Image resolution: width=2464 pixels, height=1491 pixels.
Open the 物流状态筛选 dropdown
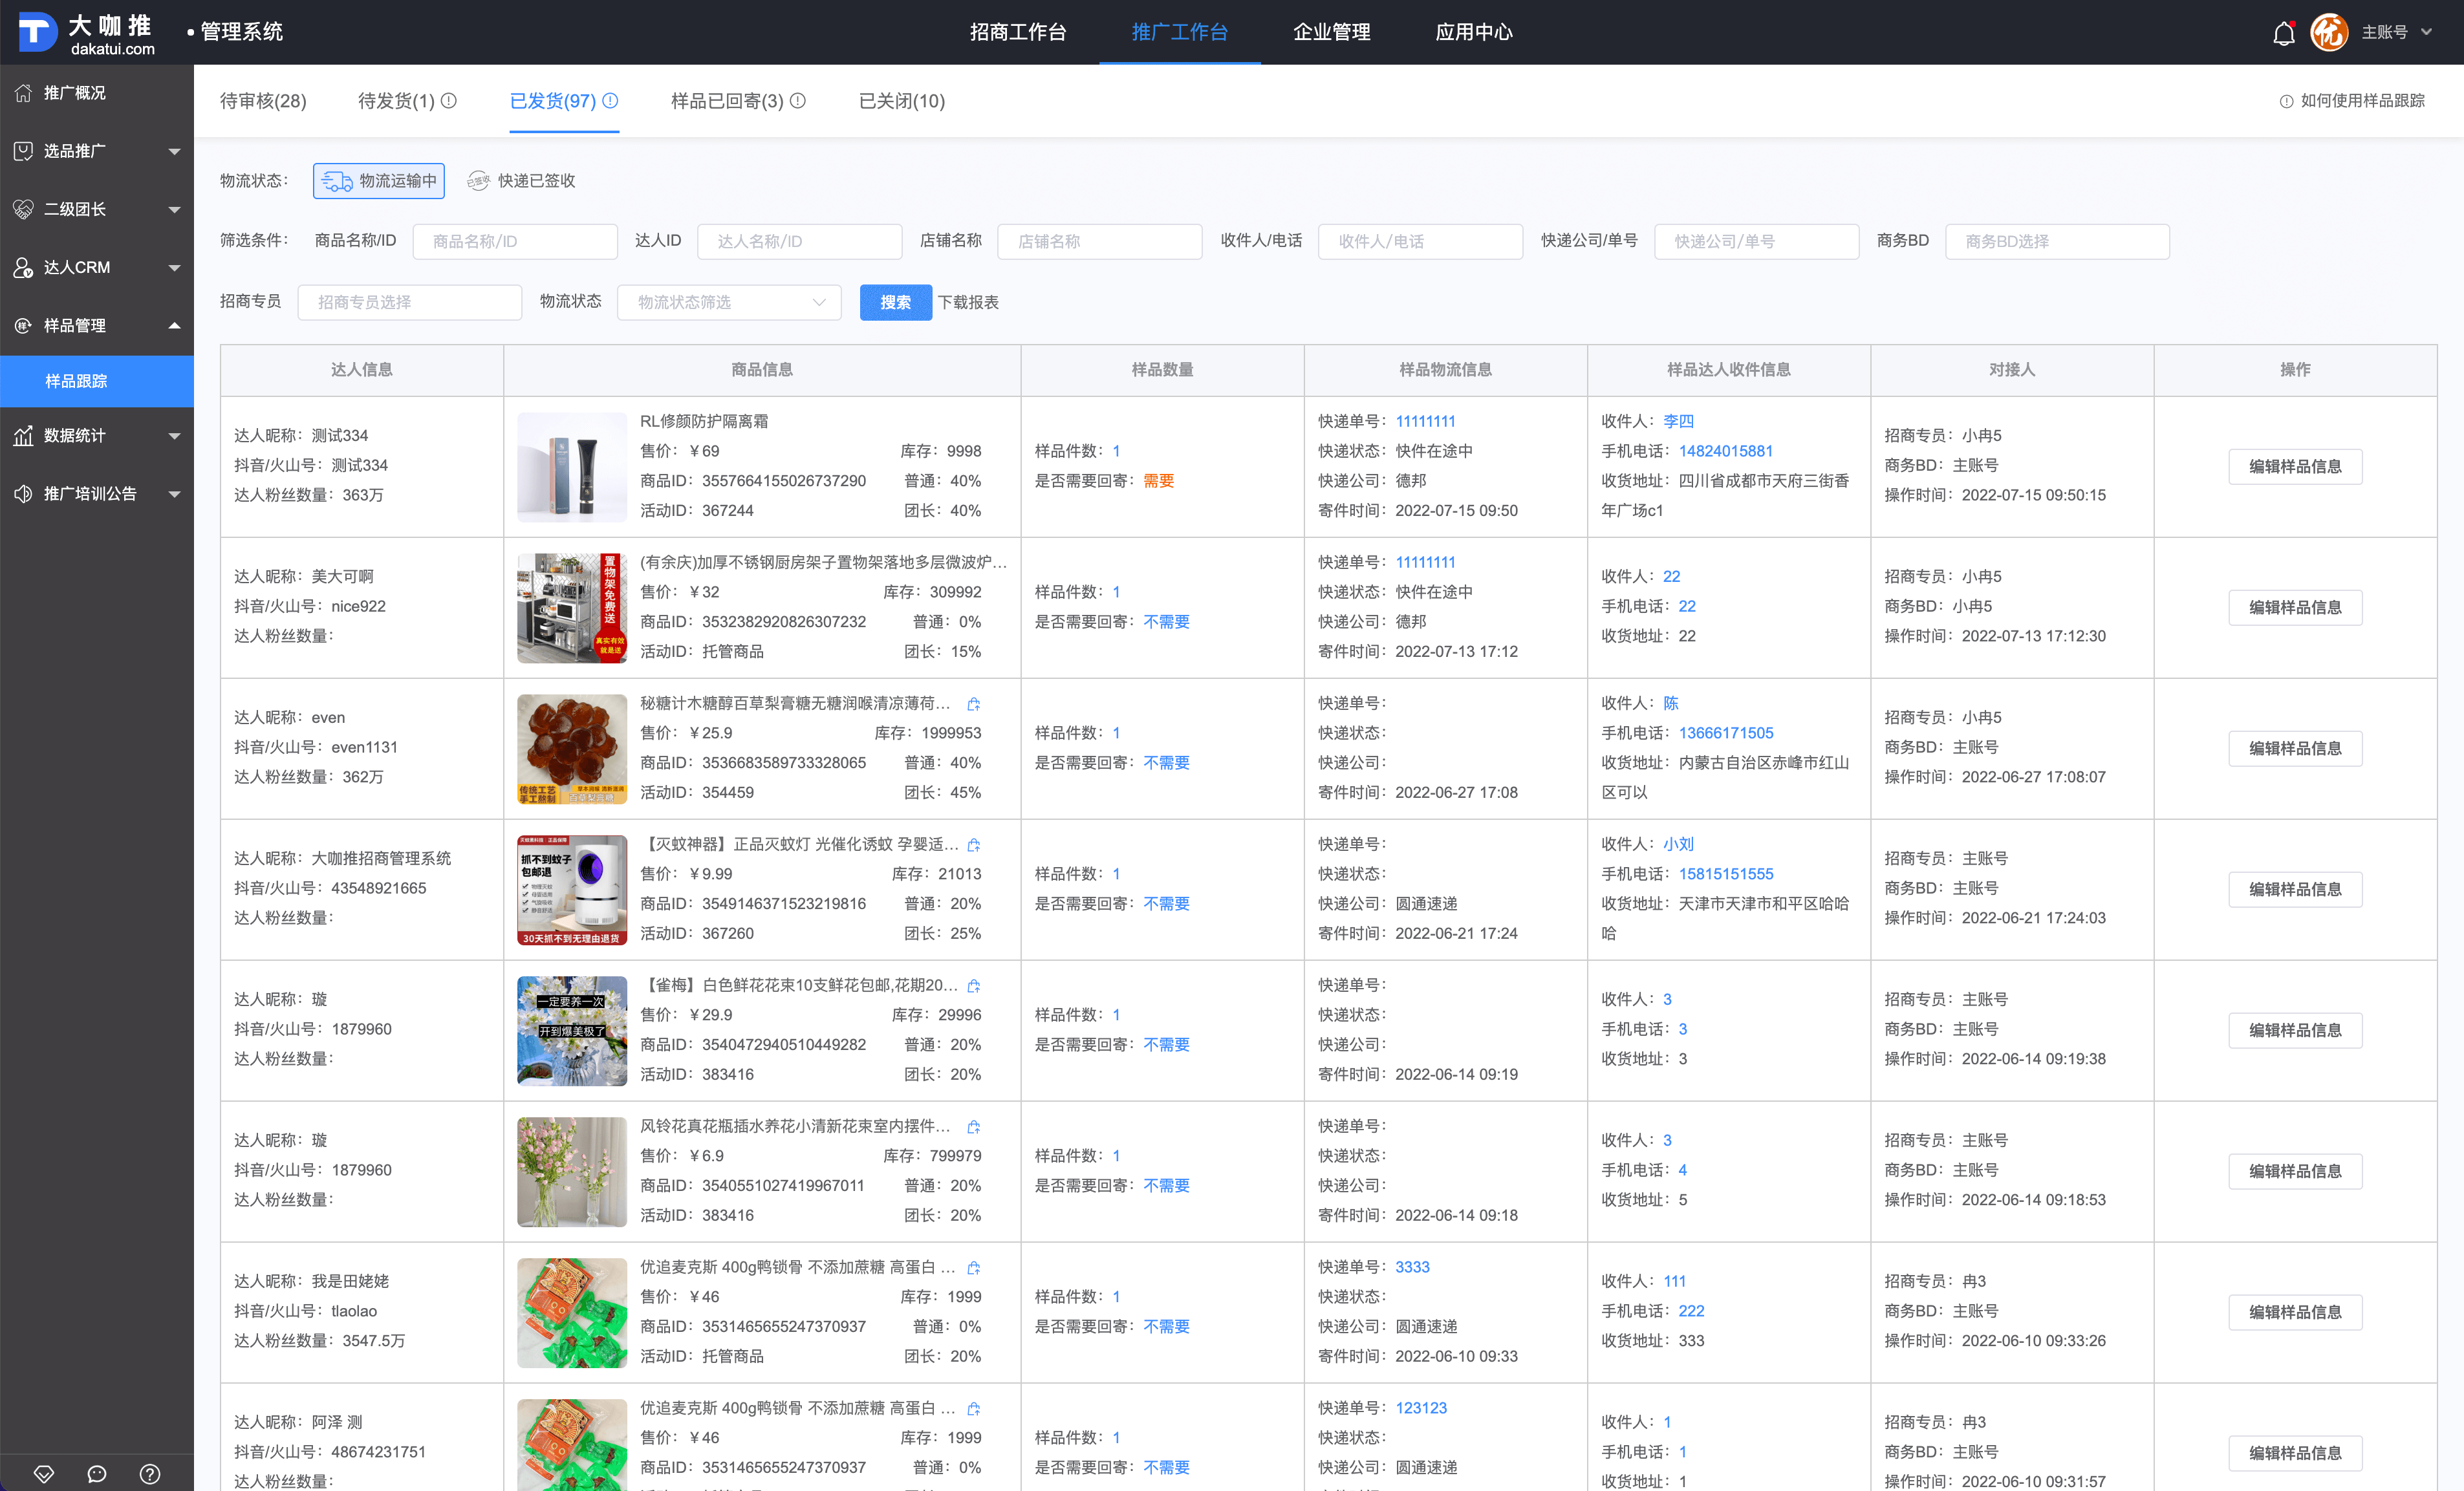pos(729,302)
